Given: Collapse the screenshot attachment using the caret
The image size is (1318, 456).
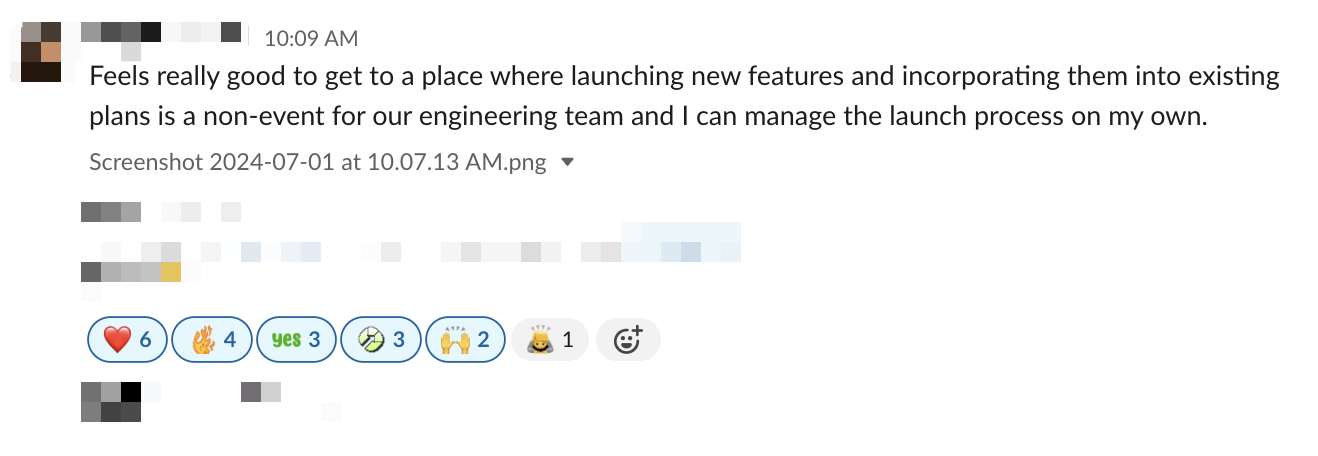Looking at the screenshot, I should click(x=568, y=162).
